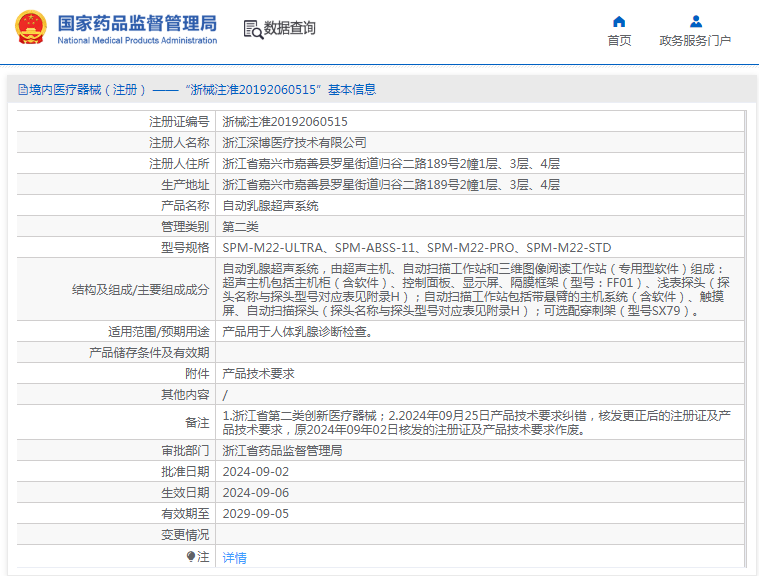Select the 境内医疗器械（注册）基本信息 header title
The width and height of the screenshot is (759, 576).
point(197,90)
